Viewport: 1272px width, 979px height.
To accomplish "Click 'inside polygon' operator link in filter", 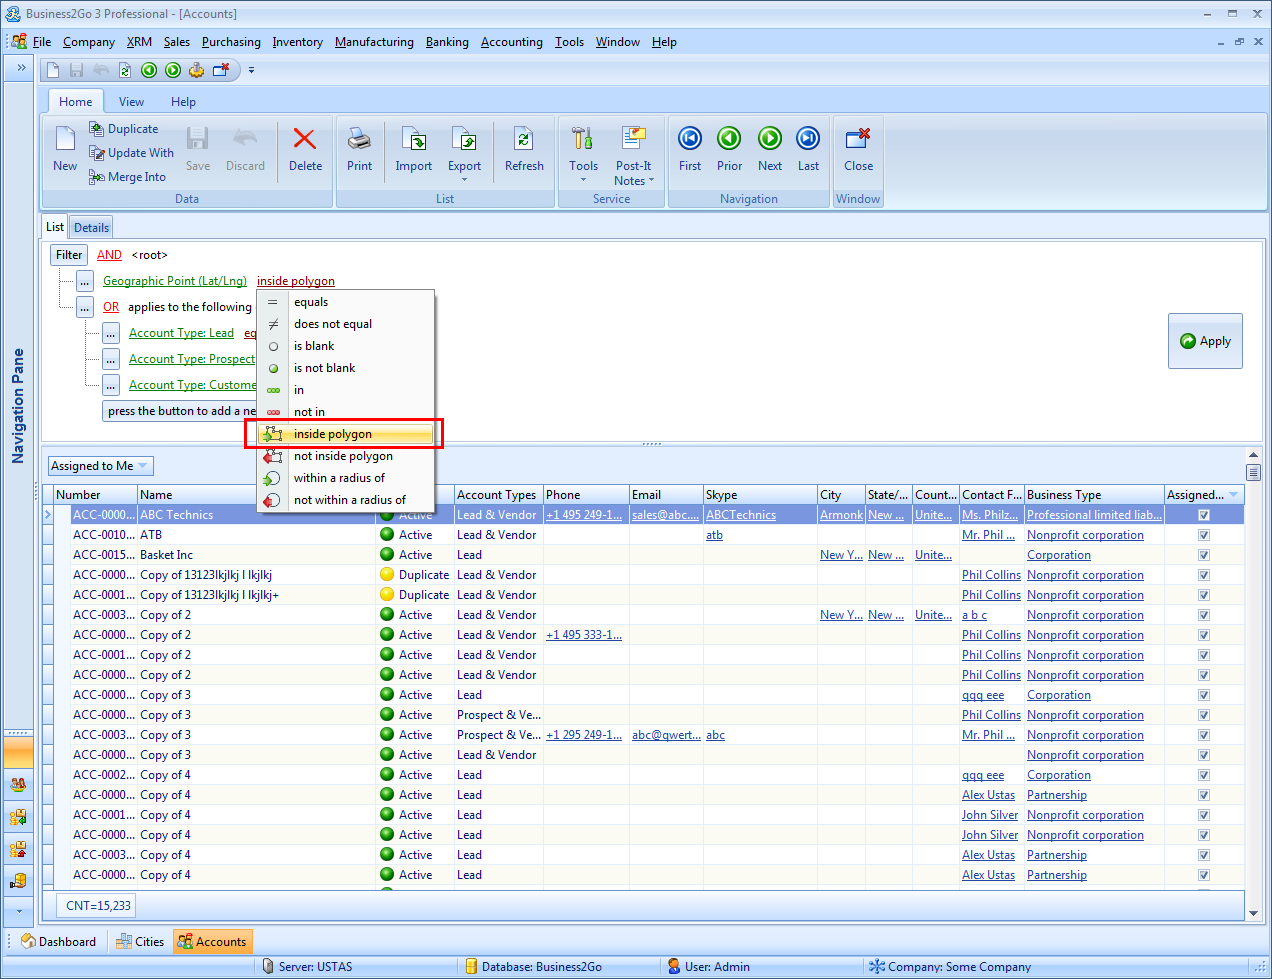I will pyautogui.click(x=296, y=281).
